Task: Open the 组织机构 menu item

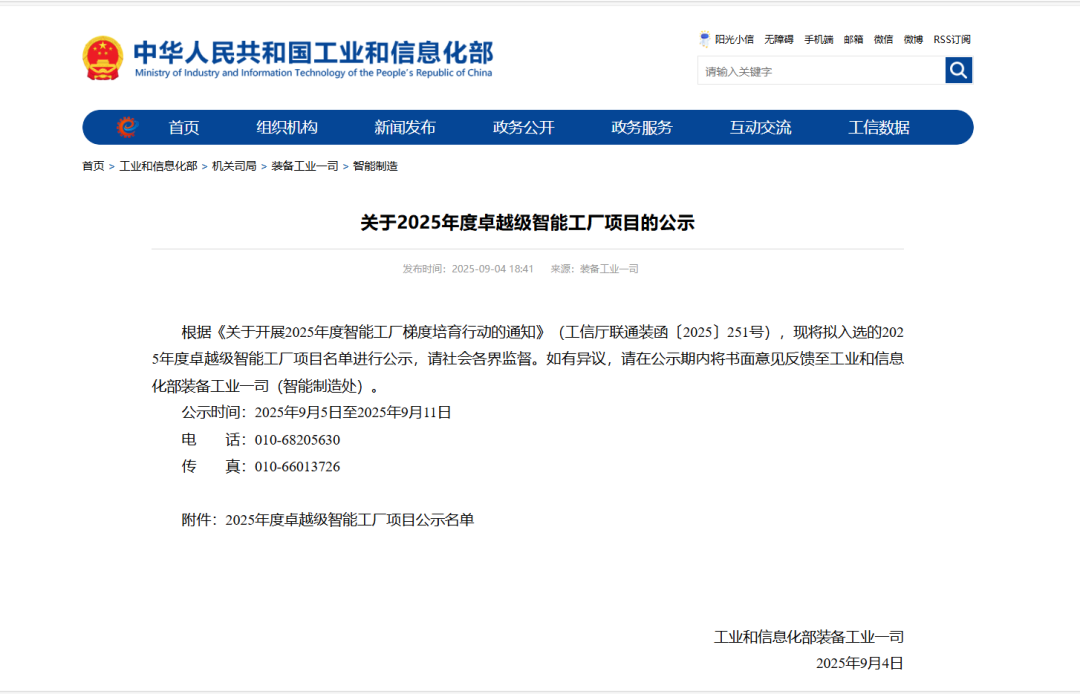Action: click(x=287, y=127)
